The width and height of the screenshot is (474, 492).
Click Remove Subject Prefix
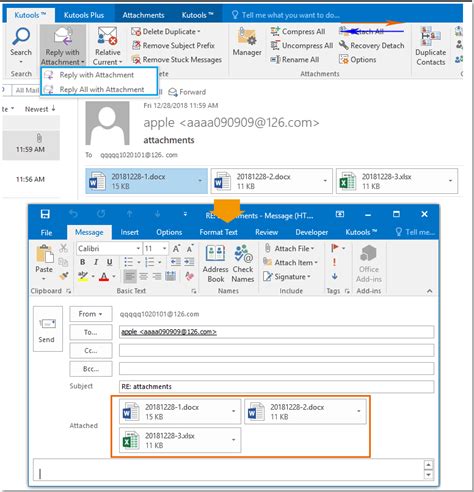(173, 45)
